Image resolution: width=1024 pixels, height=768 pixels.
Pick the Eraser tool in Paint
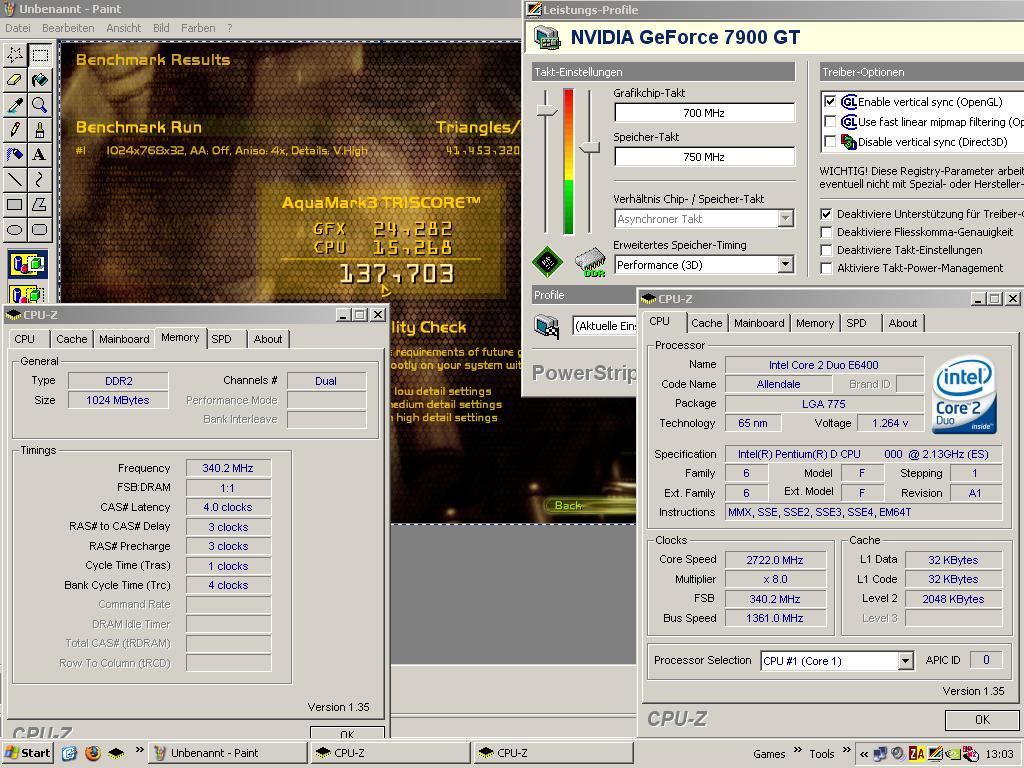click(15, 80)
